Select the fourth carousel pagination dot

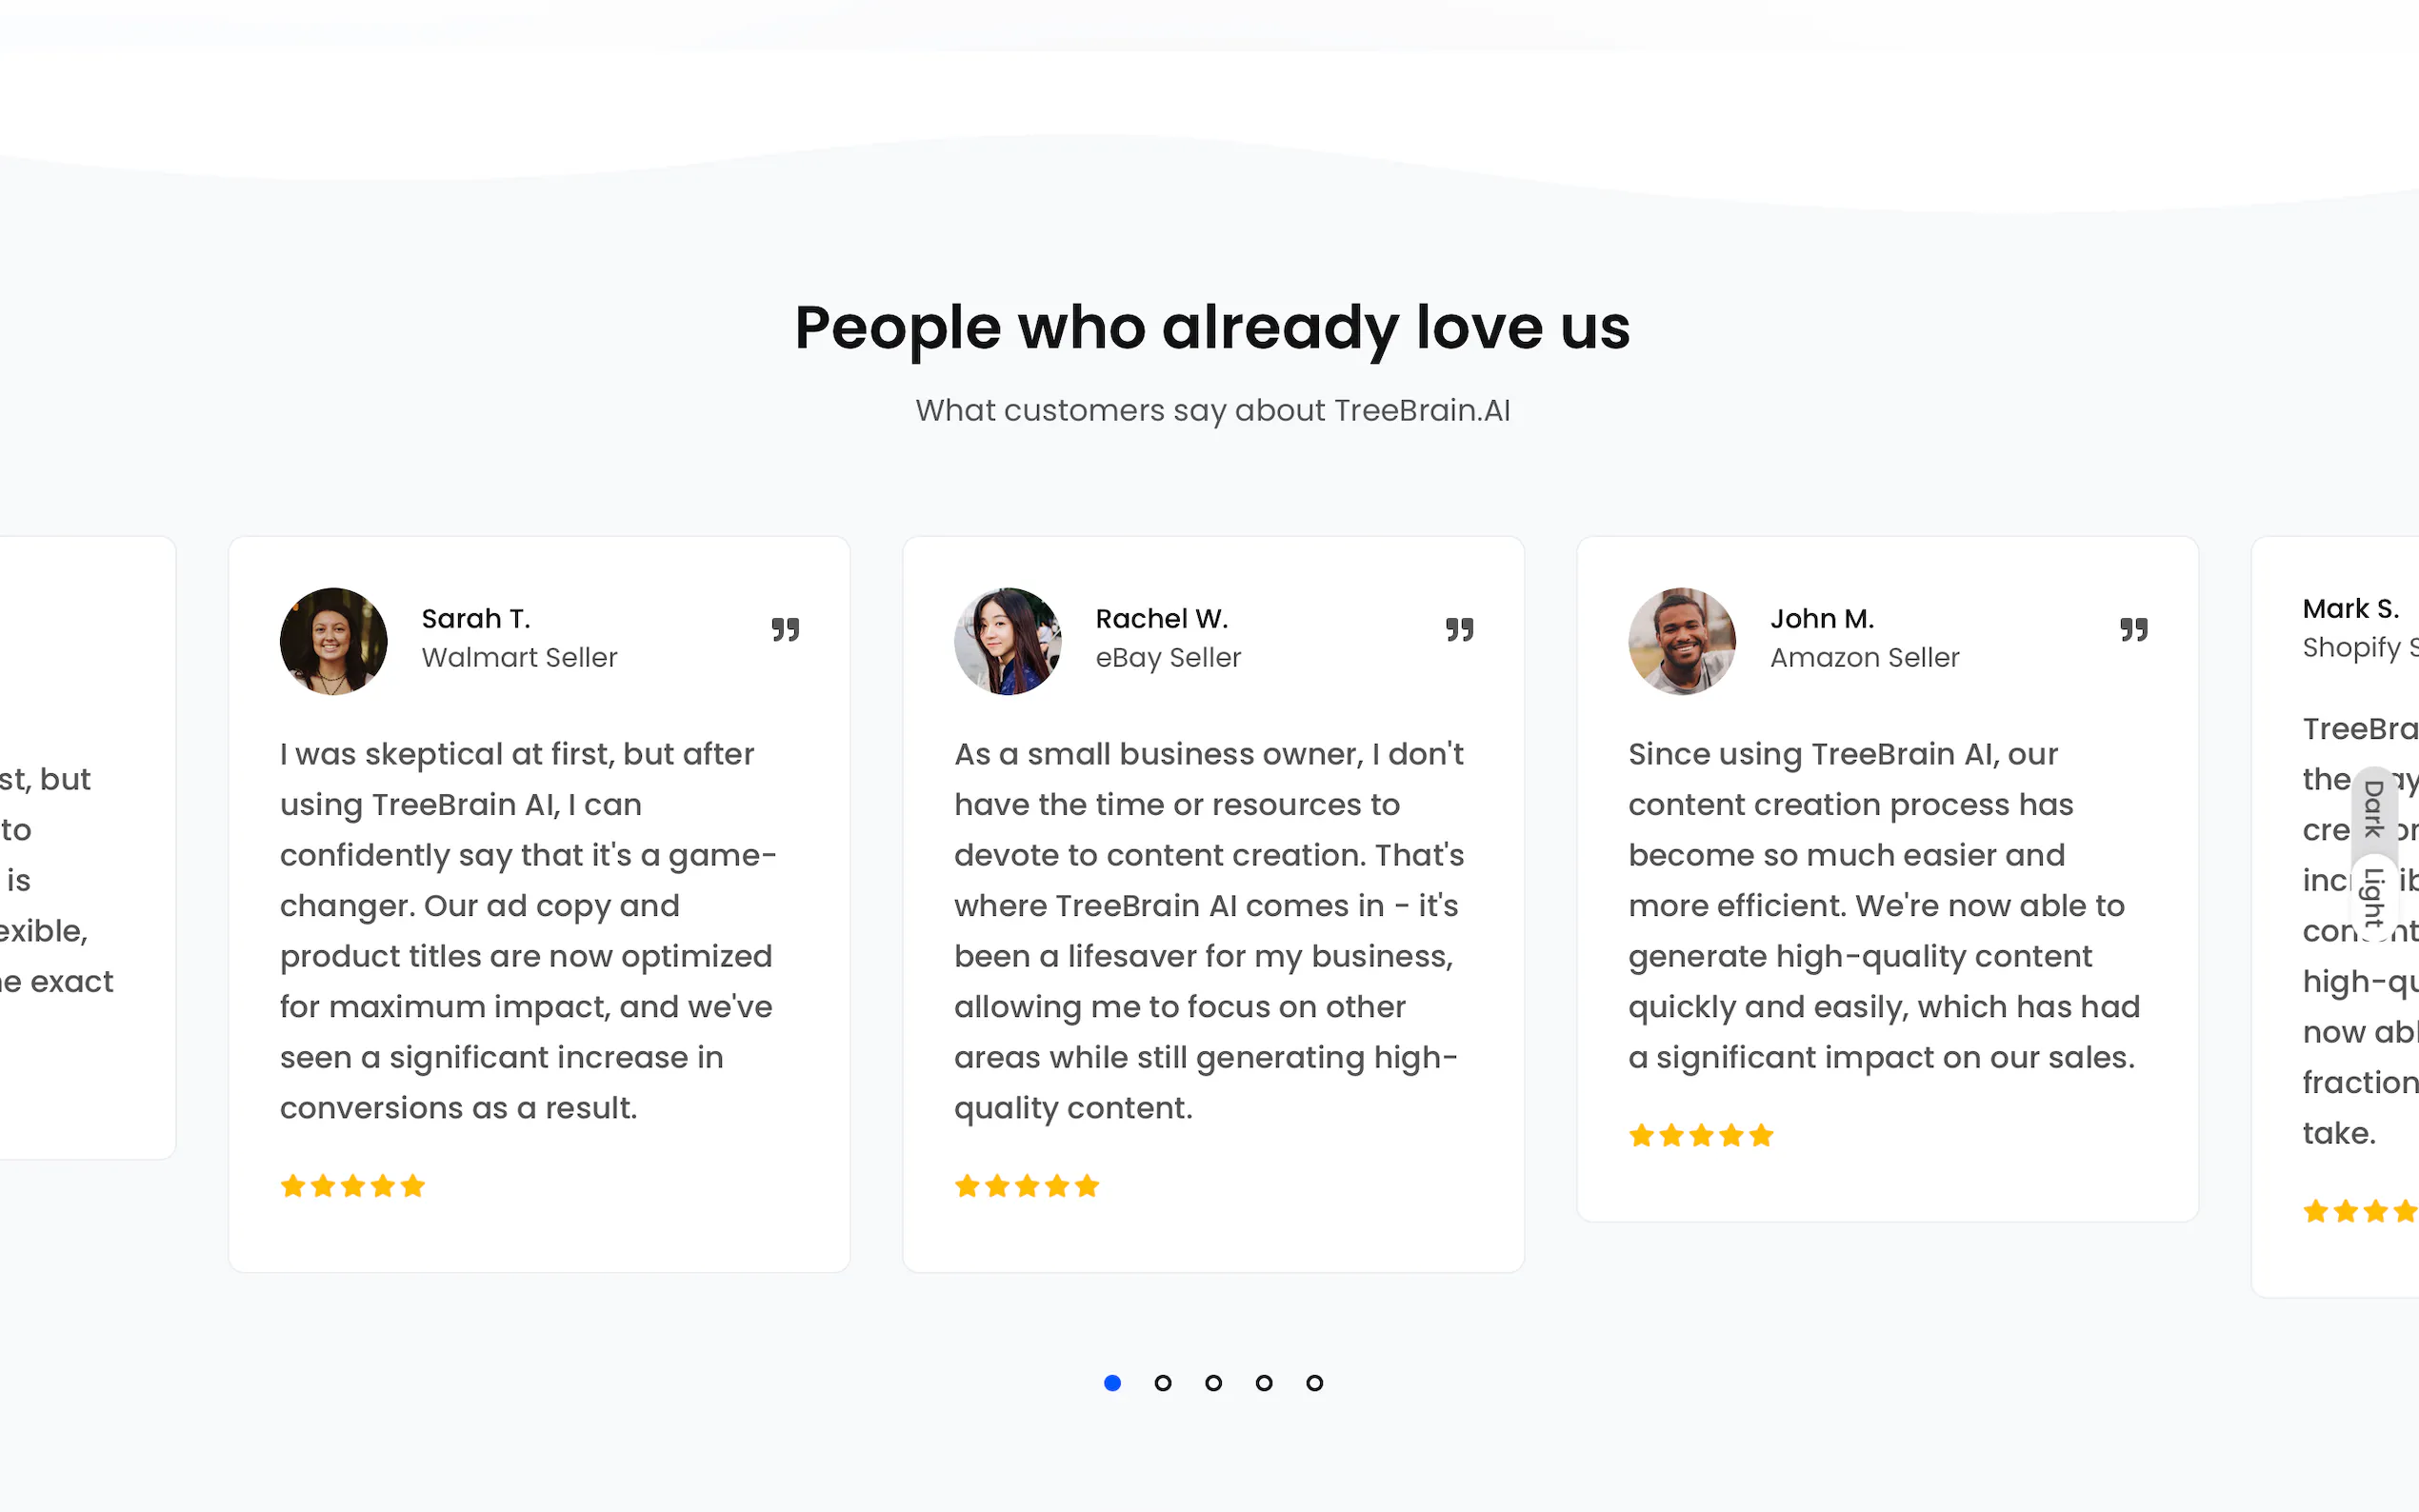point(1264,1383)
